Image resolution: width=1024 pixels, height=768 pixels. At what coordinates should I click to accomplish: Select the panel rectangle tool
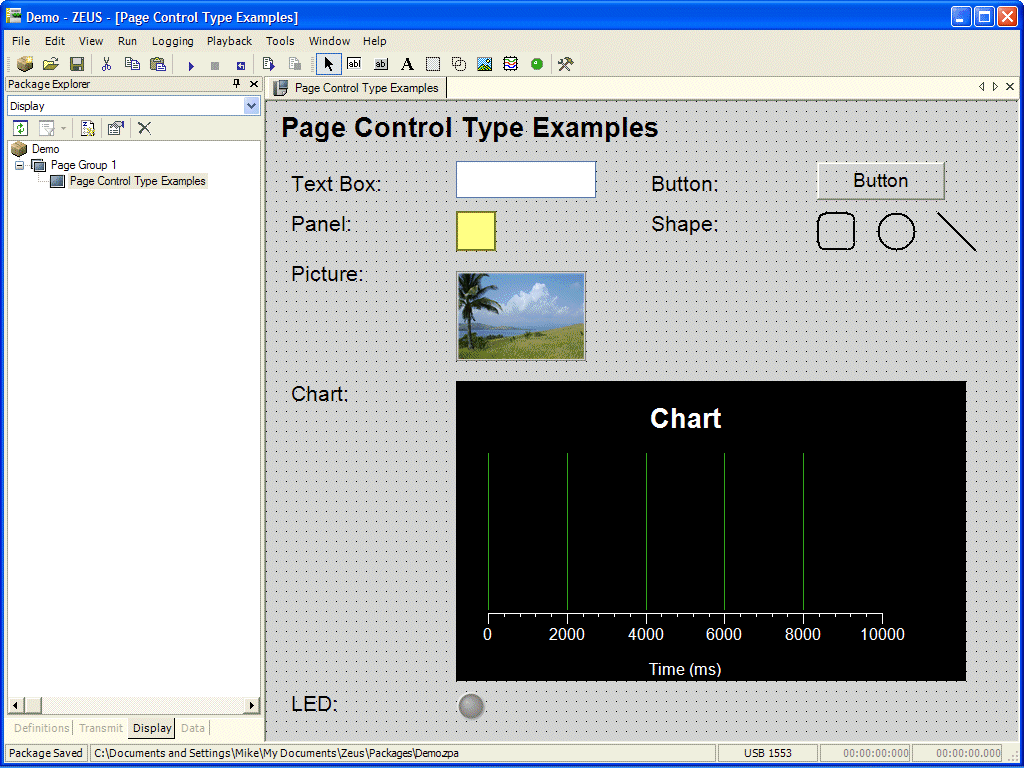click(x=433, y=64)
